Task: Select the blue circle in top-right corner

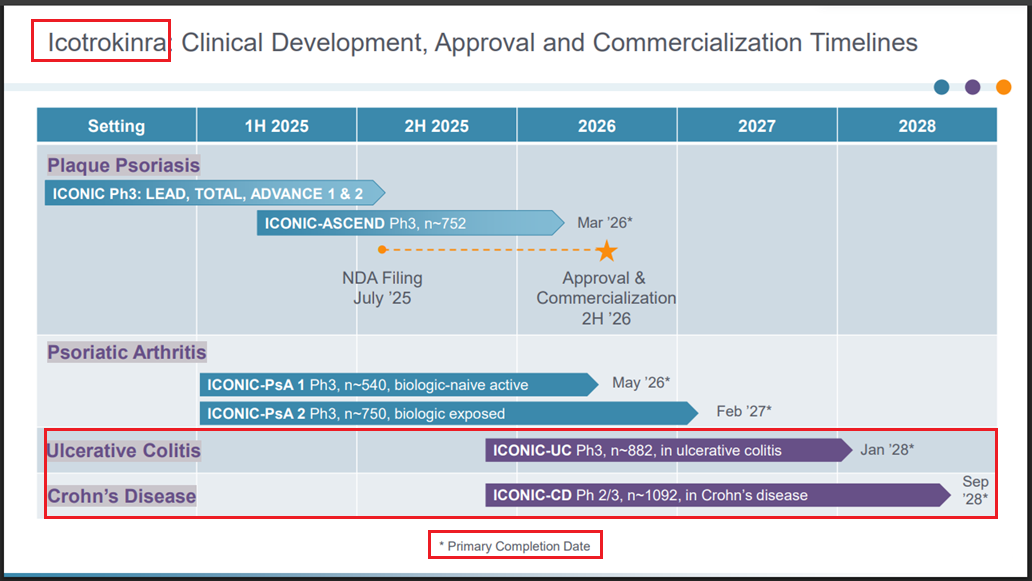Action: 941,87
